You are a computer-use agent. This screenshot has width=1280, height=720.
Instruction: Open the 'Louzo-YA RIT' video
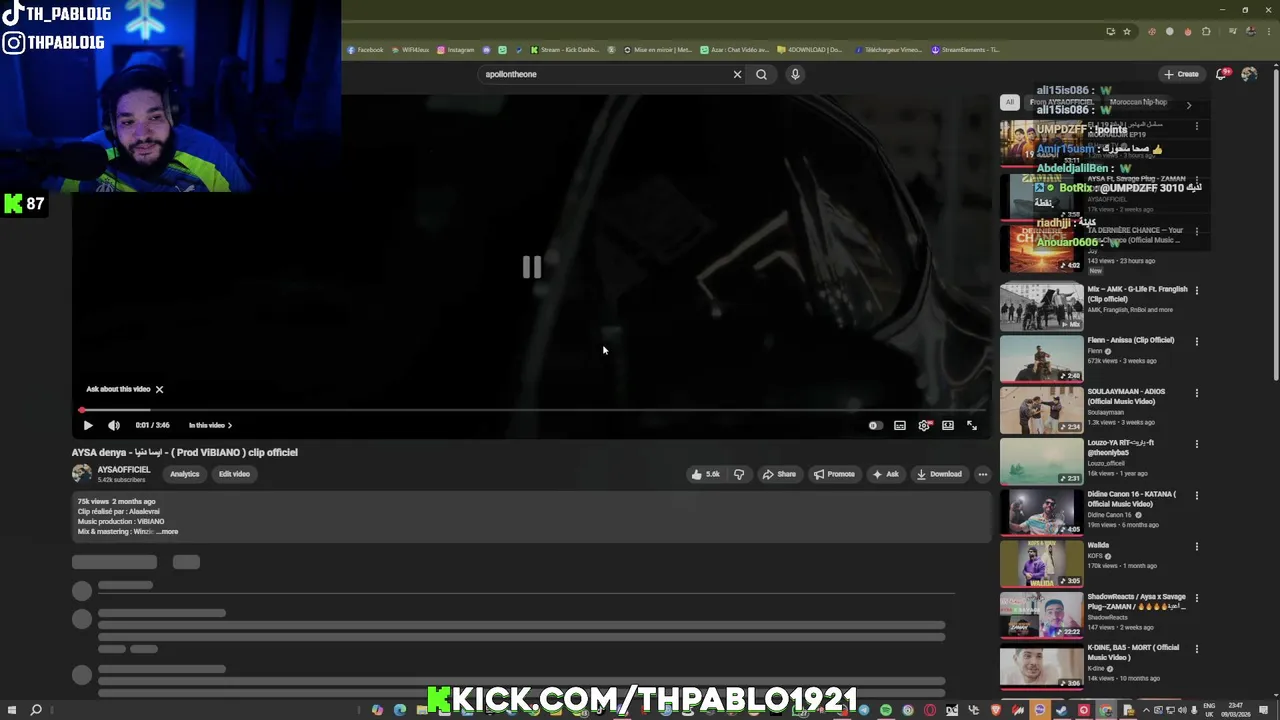coord(1042,461)
